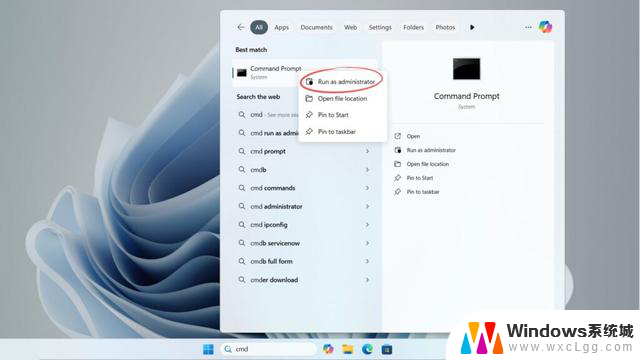
Task: Expand chevron for 'cmder download' suggestion
Action: [x=367, y=280]
